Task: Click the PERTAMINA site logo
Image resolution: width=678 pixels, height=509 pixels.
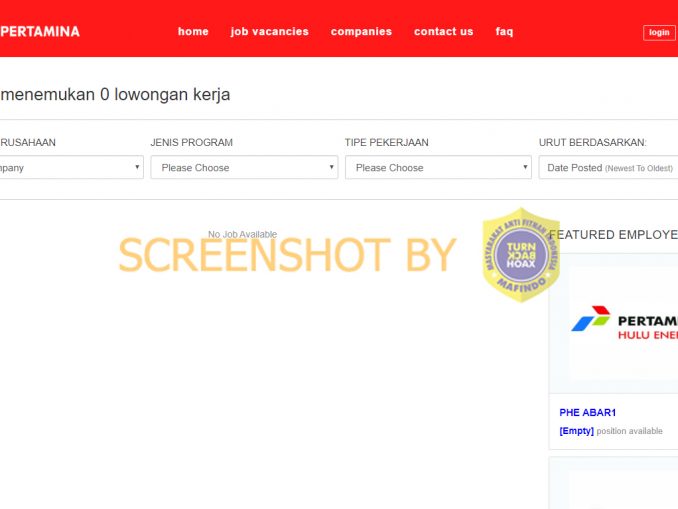Action: point(40,32)
